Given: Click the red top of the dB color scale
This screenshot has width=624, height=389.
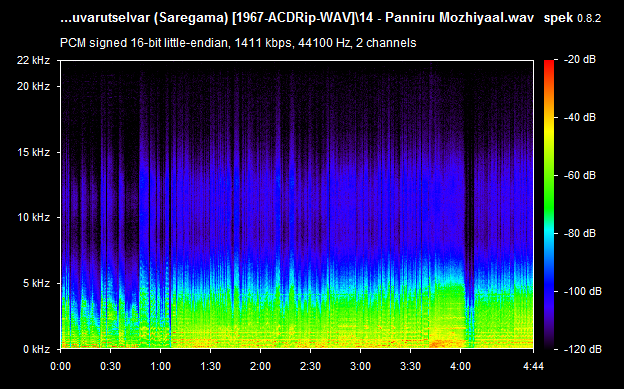Looking at the screenshot, I should 549,64.
